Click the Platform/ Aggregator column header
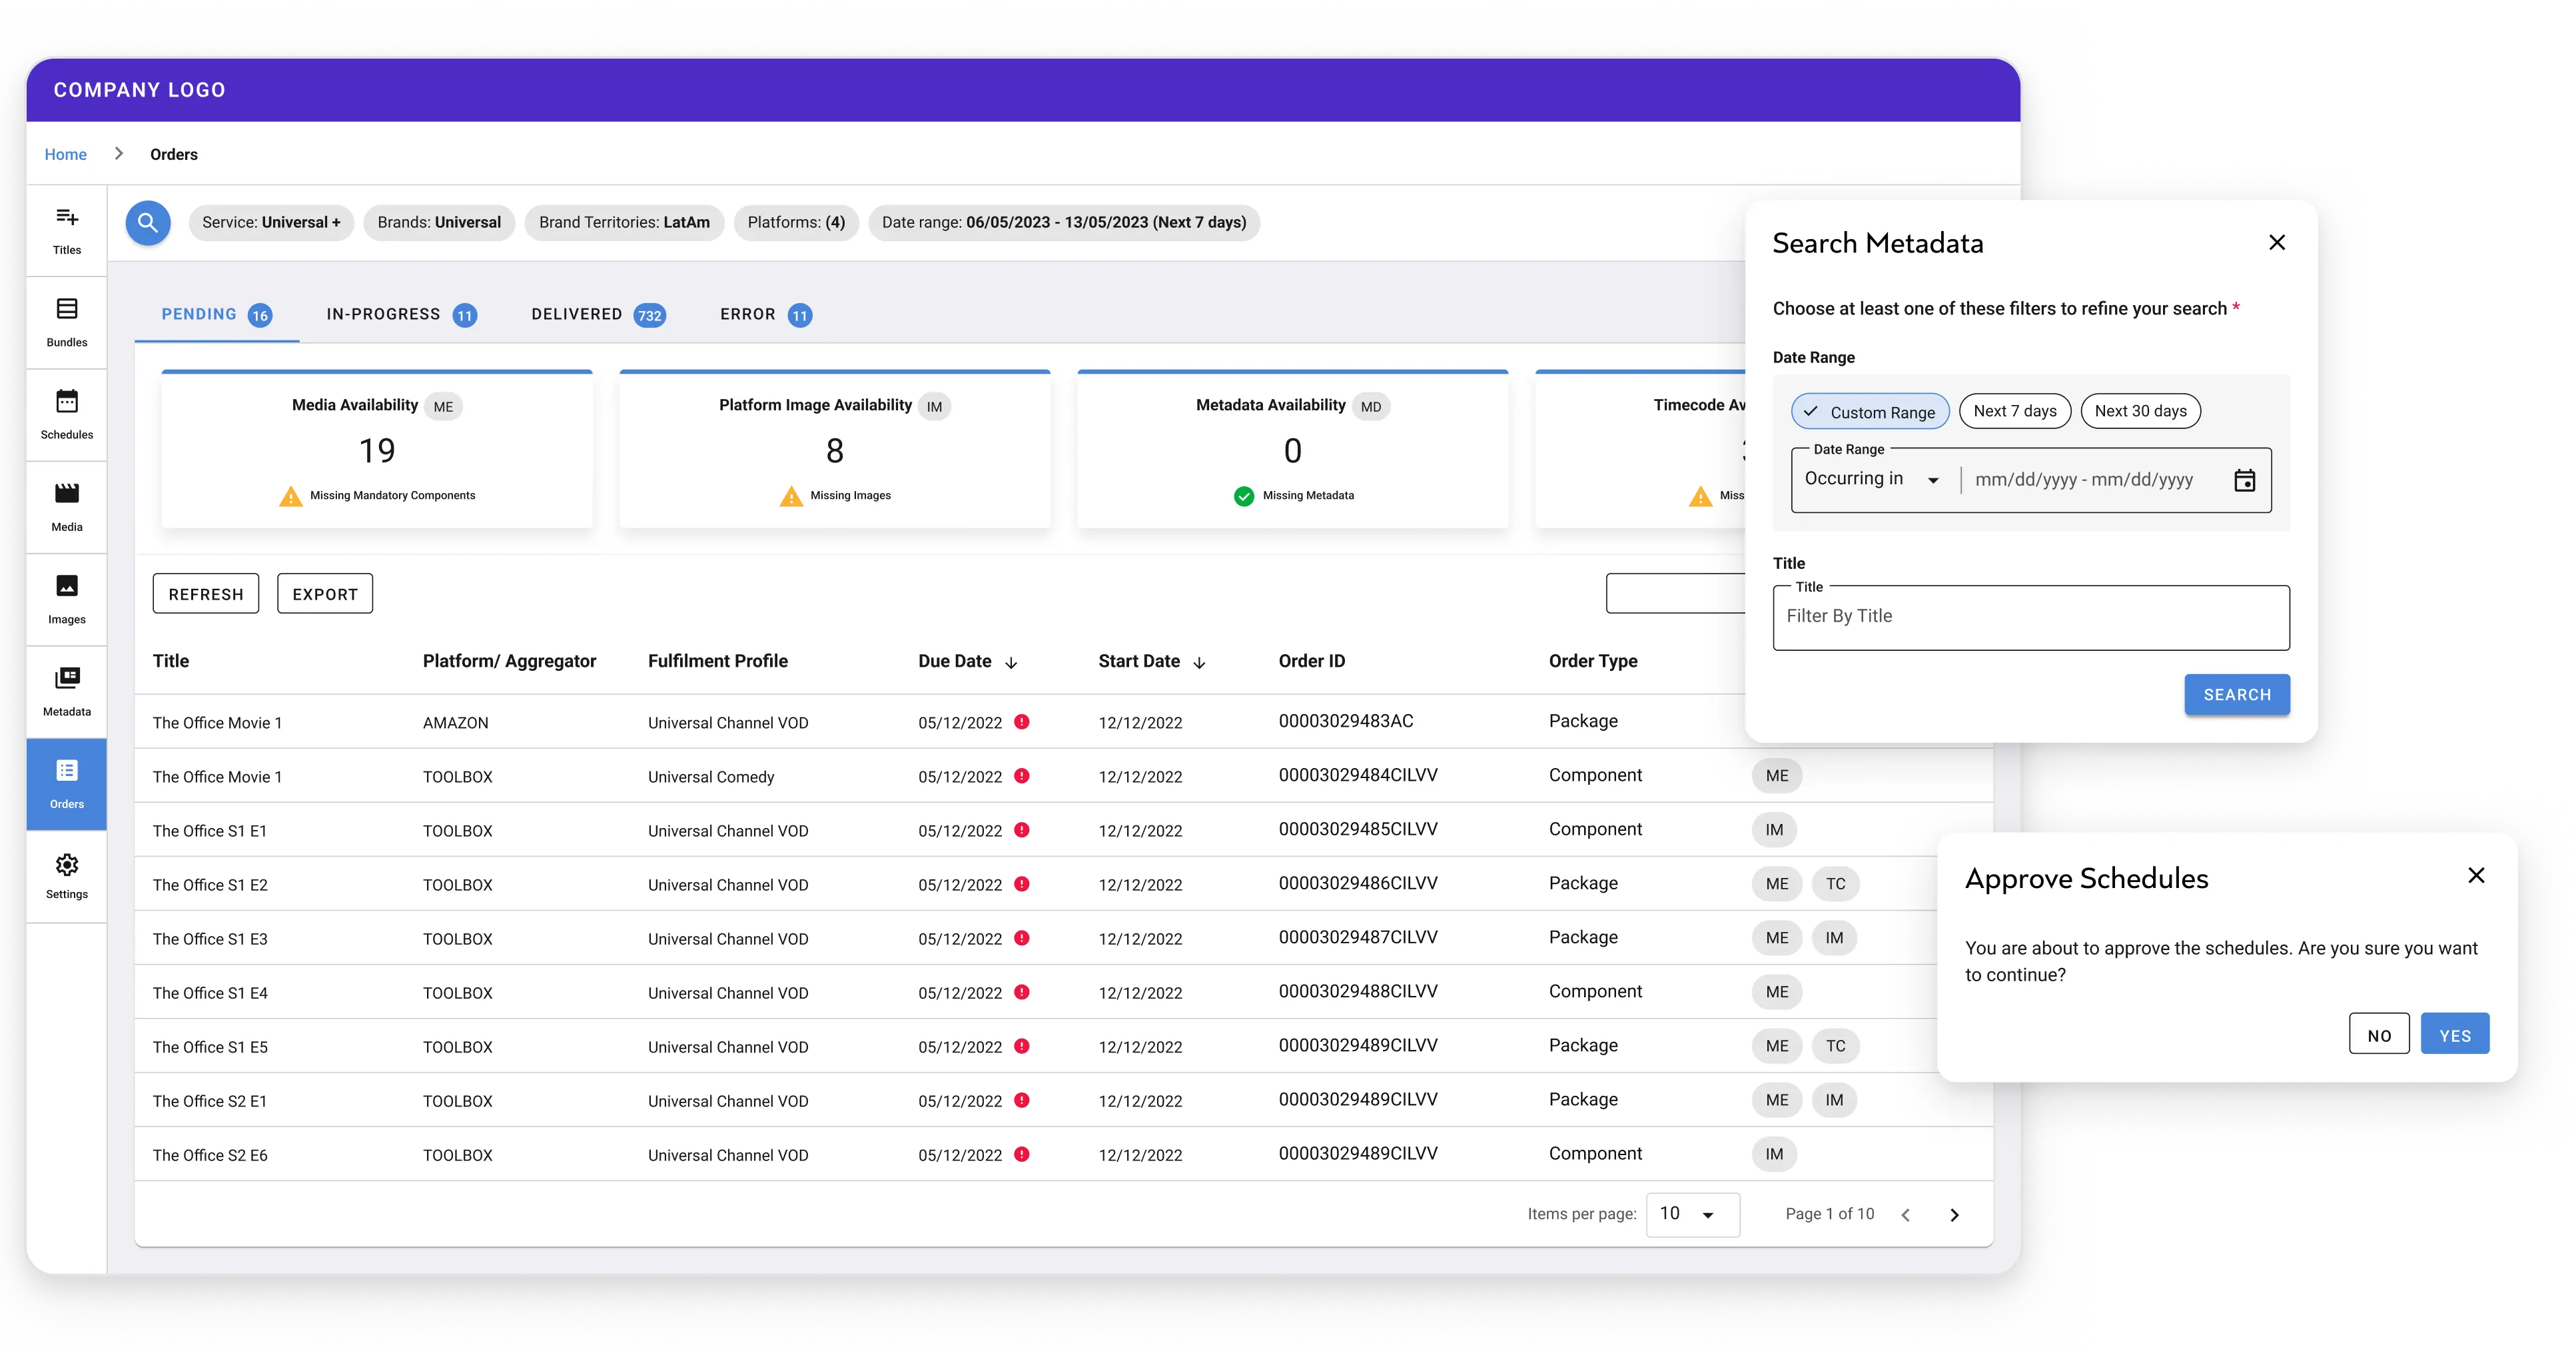This screenshot has width=2576, height=1351. click(x=509, y=660)
